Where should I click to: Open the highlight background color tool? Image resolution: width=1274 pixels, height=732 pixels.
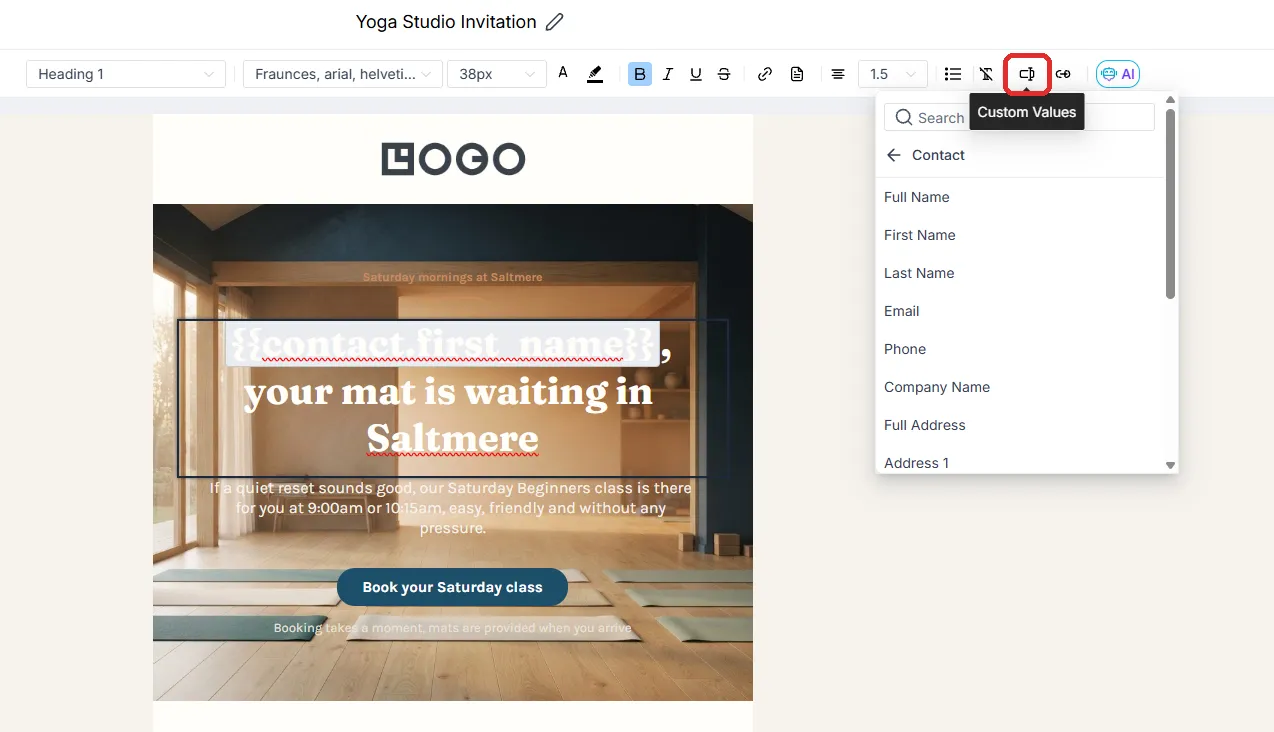(595, 74)
